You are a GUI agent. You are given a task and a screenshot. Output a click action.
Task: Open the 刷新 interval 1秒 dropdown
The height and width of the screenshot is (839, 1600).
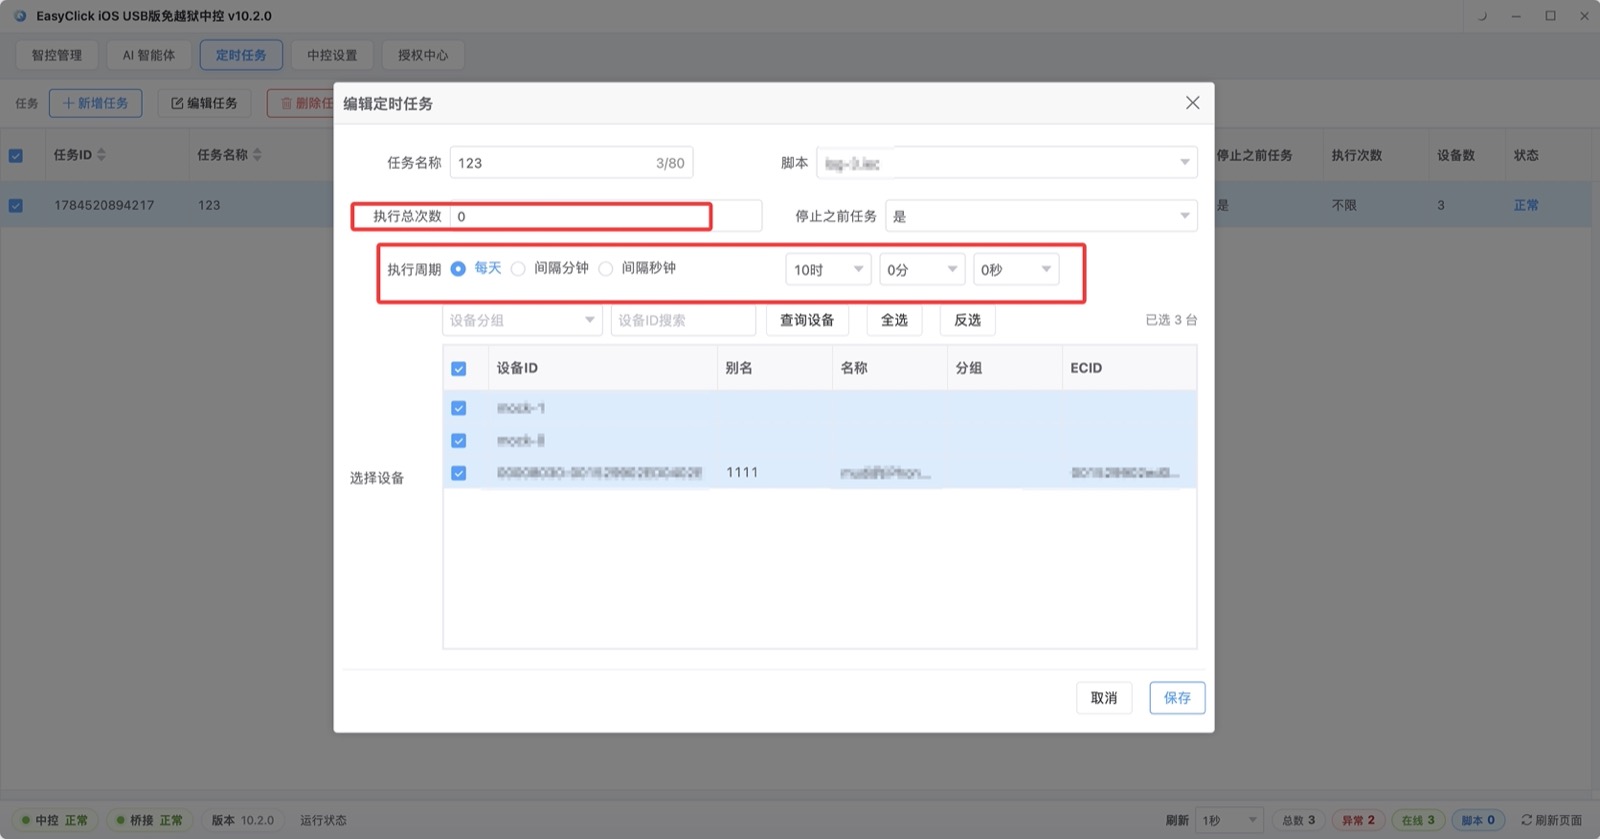(1230, 820)
